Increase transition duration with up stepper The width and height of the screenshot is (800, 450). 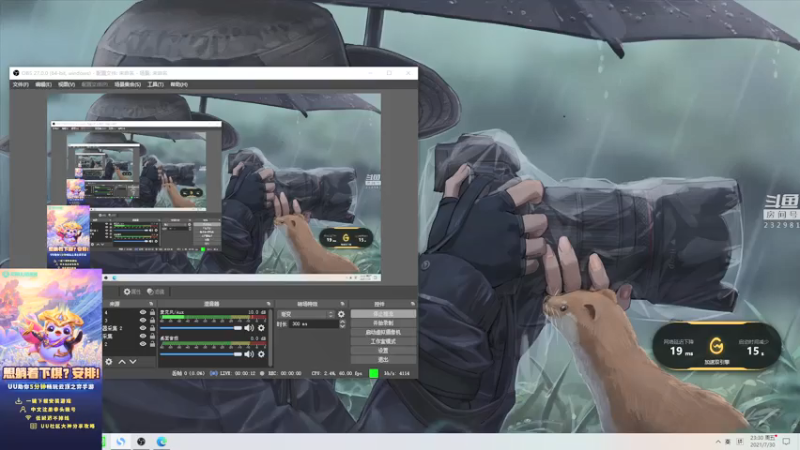(x=342, y=322)
